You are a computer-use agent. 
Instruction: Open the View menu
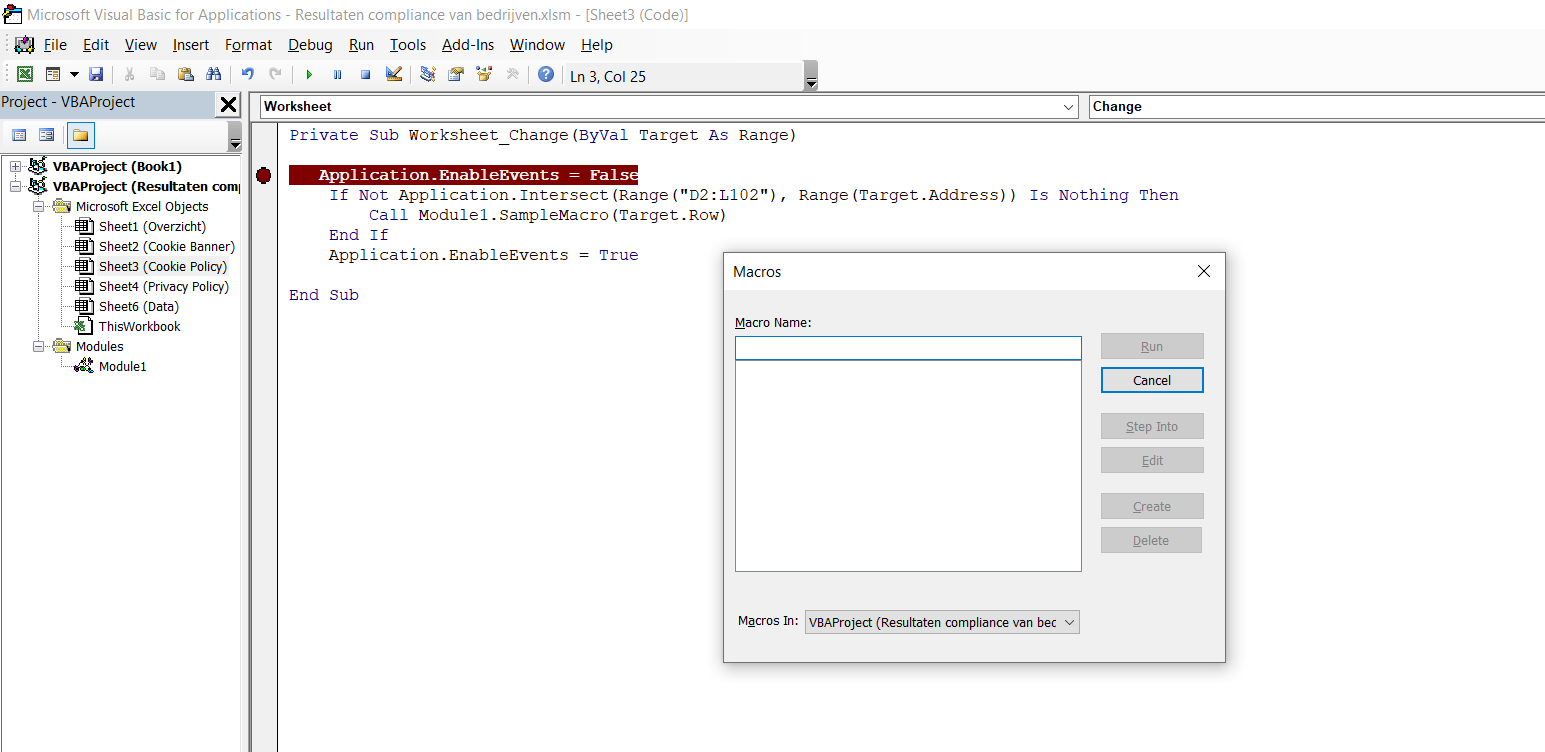[141, 45]
